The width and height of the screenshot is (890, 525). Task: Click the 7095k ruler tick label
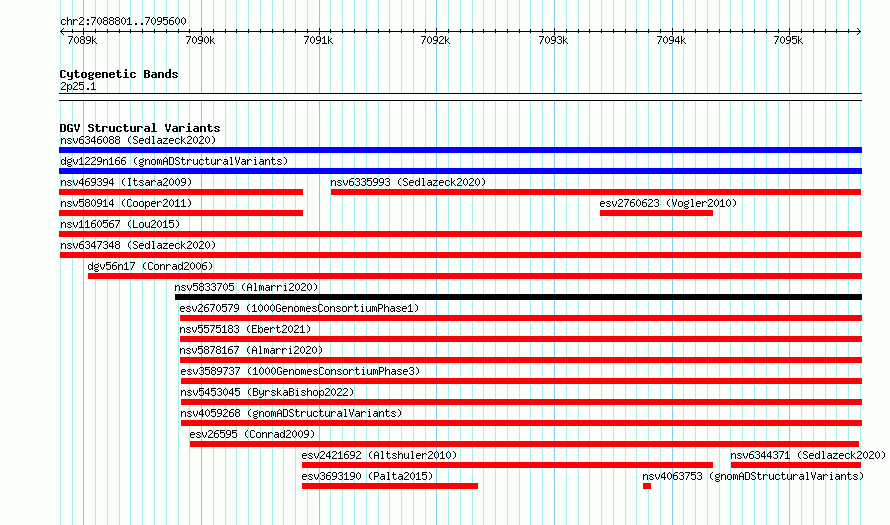(x=788, y=40)
